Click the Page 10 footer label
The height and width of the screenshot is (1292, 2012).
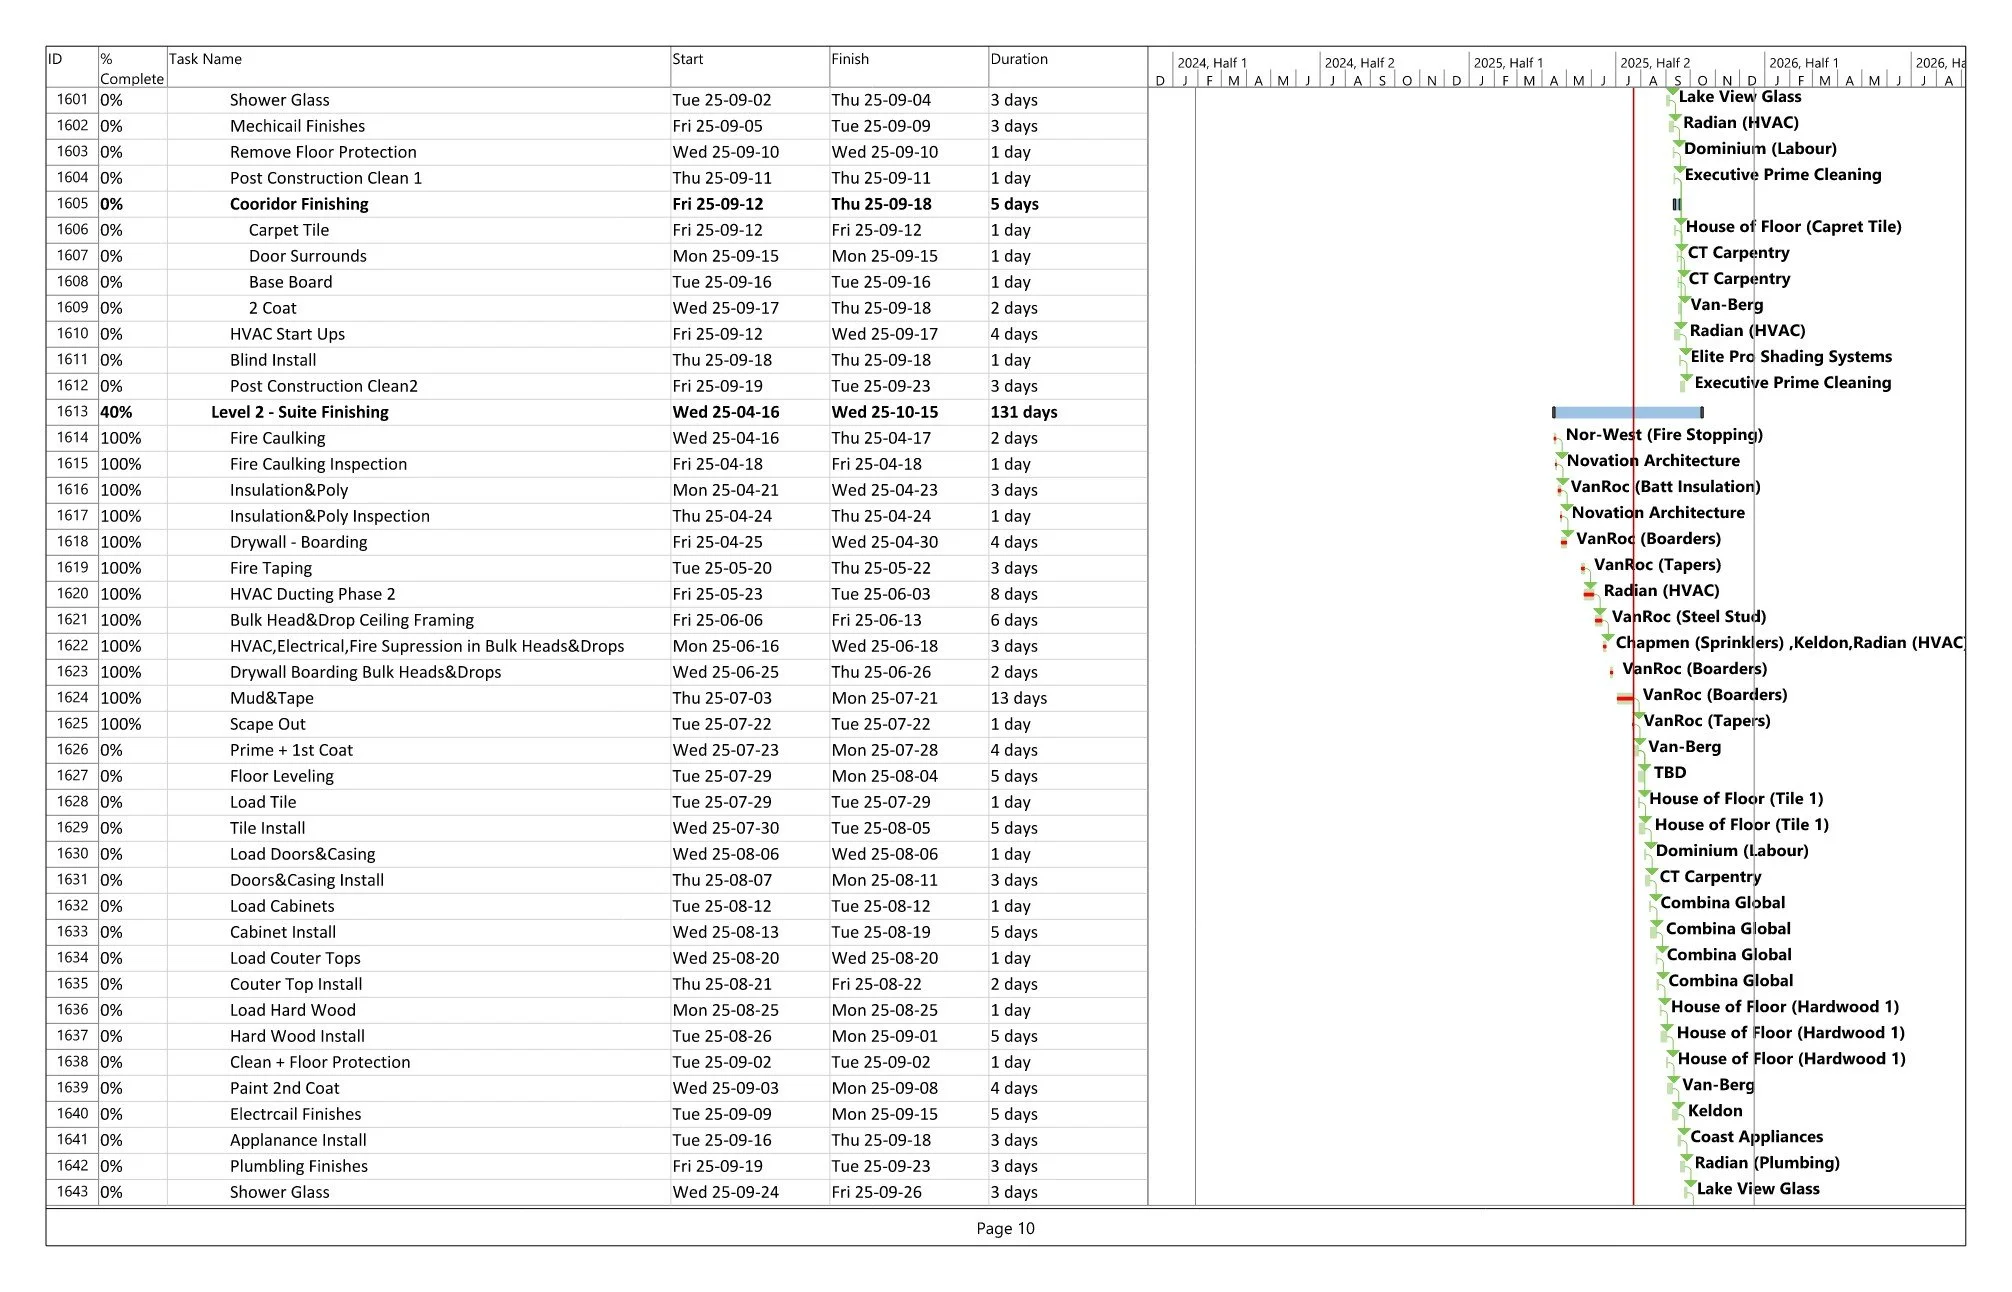coord(1005,1228)
